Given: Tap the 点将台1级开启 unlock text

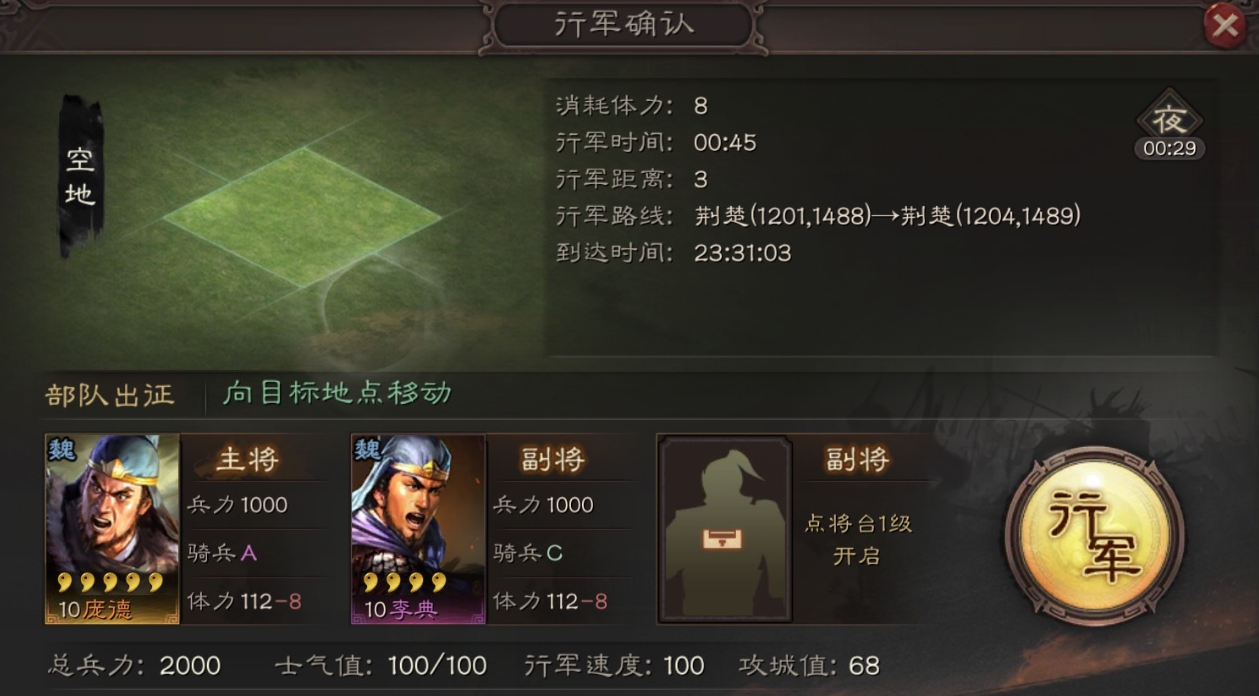Looking at the screenshot, I should (858, 539).
